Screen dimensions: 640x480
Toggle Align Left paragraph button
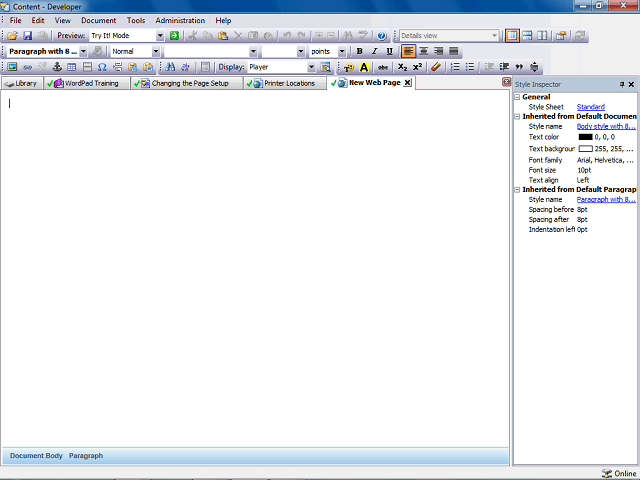click(409, 51)
